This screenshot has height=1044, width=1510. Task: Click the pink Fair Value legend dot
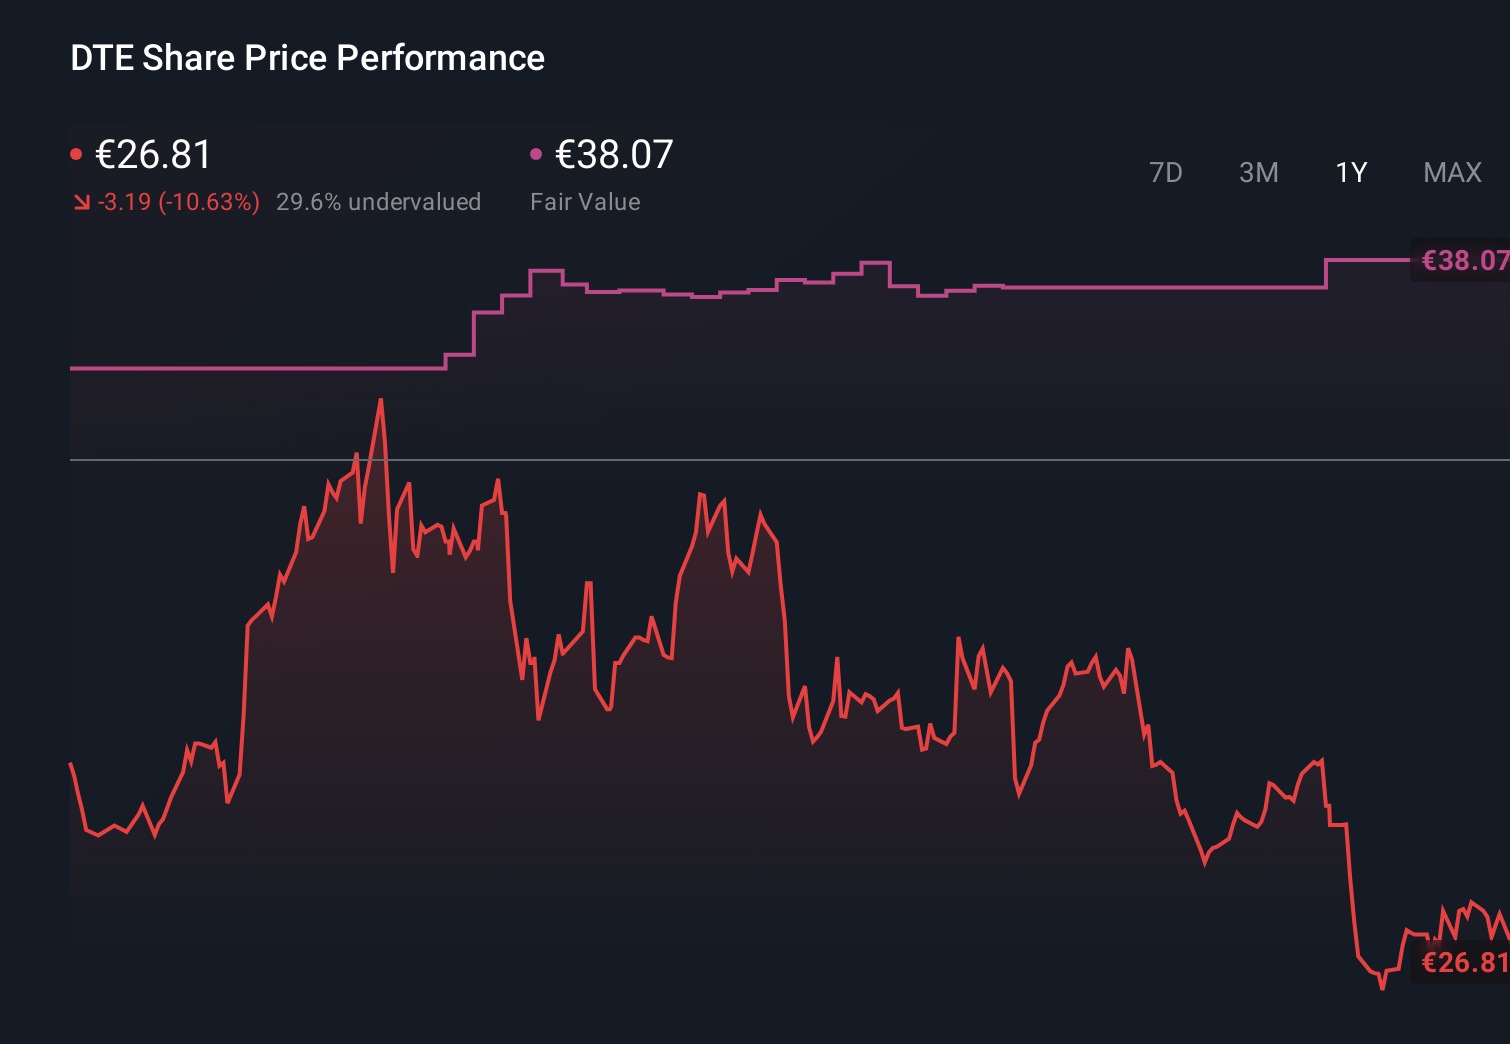point(536,153)
